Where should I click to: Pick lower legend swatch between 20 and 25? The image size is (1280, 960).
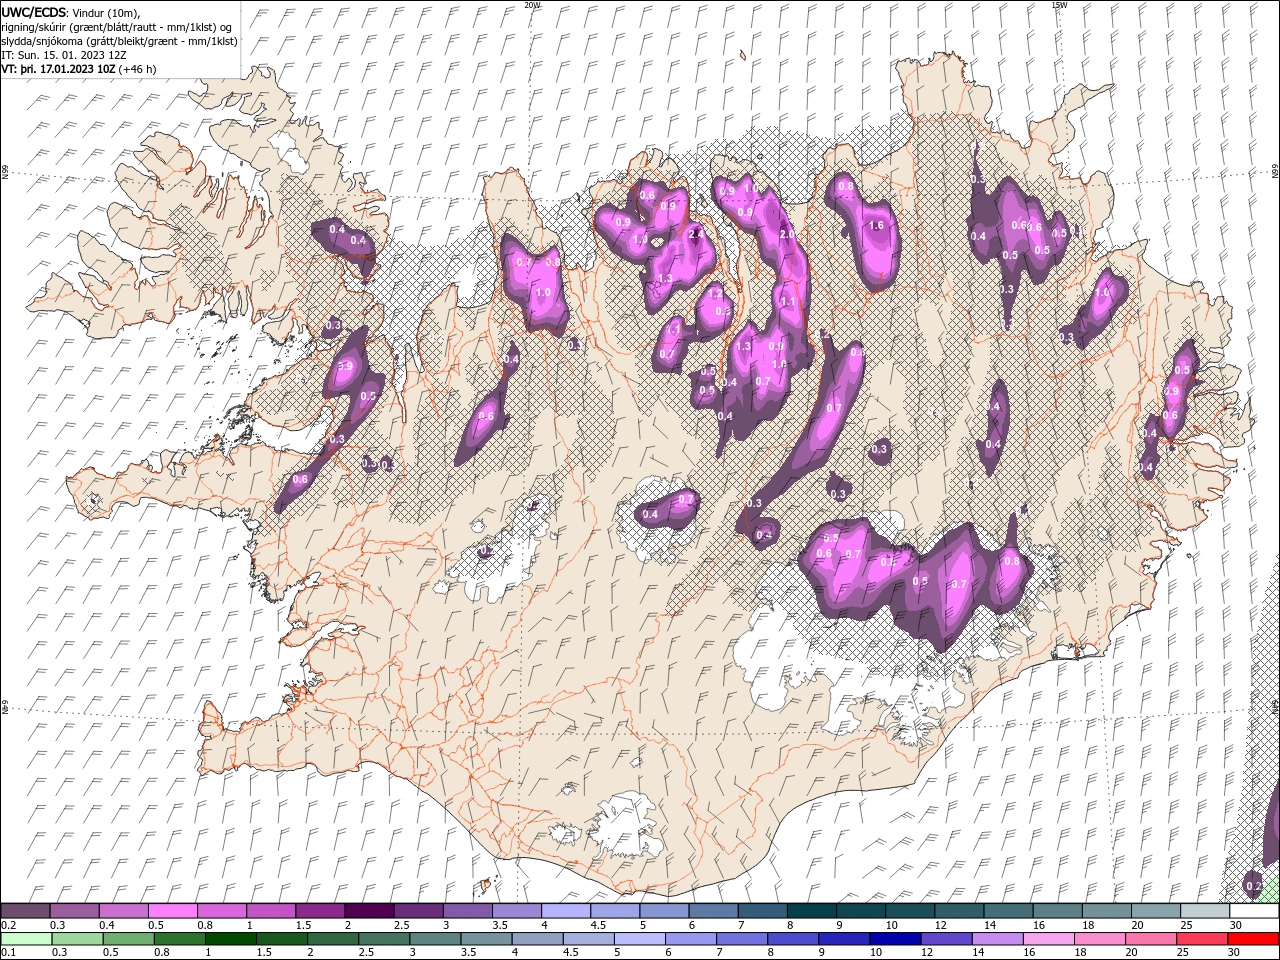click(1152, 939)
